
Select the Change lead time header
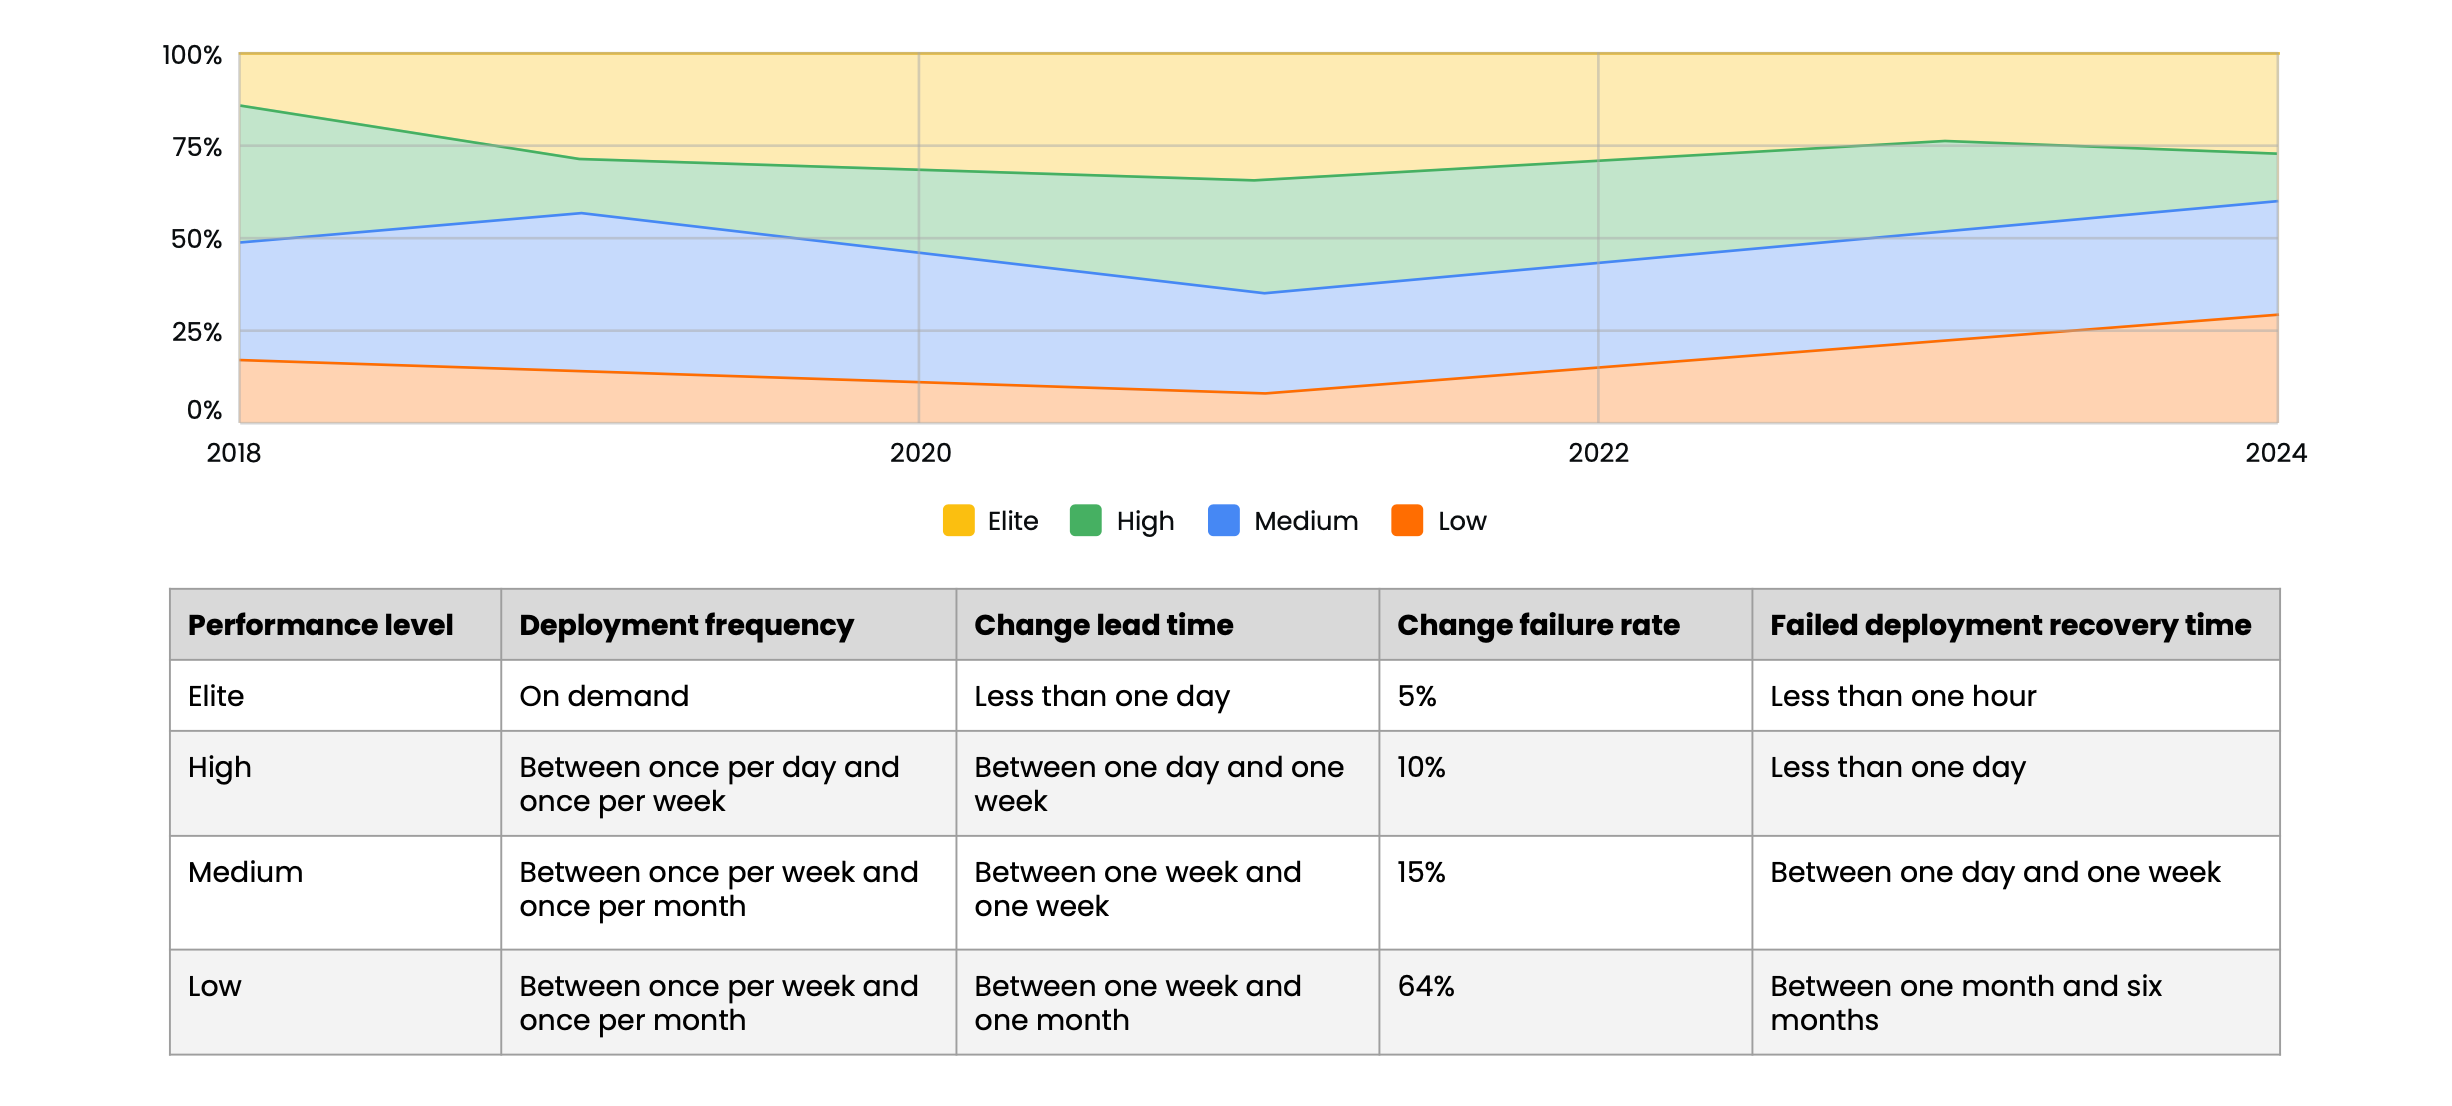tap(1104, 625)
